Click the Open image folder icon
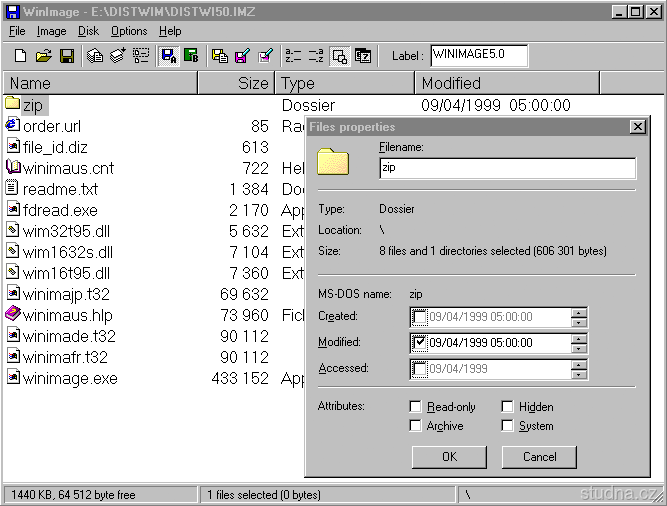The height and width of the screenshot is (506, 667). [x=44, y=56]
